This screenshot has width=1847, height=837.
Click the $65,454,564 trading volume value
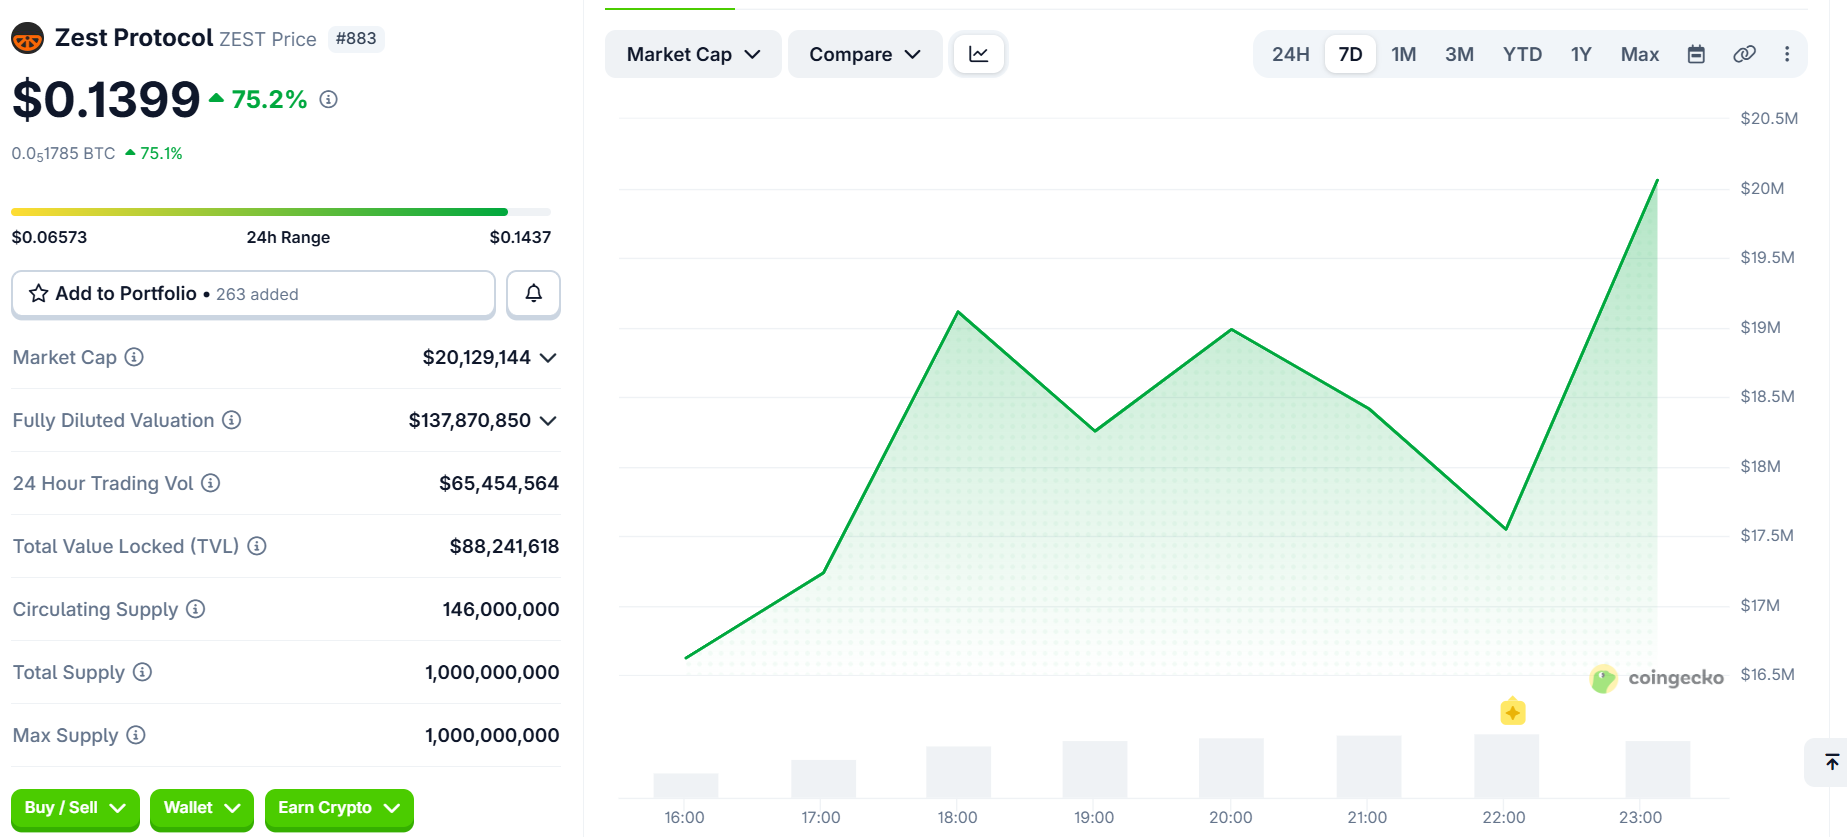pos(499,483)
